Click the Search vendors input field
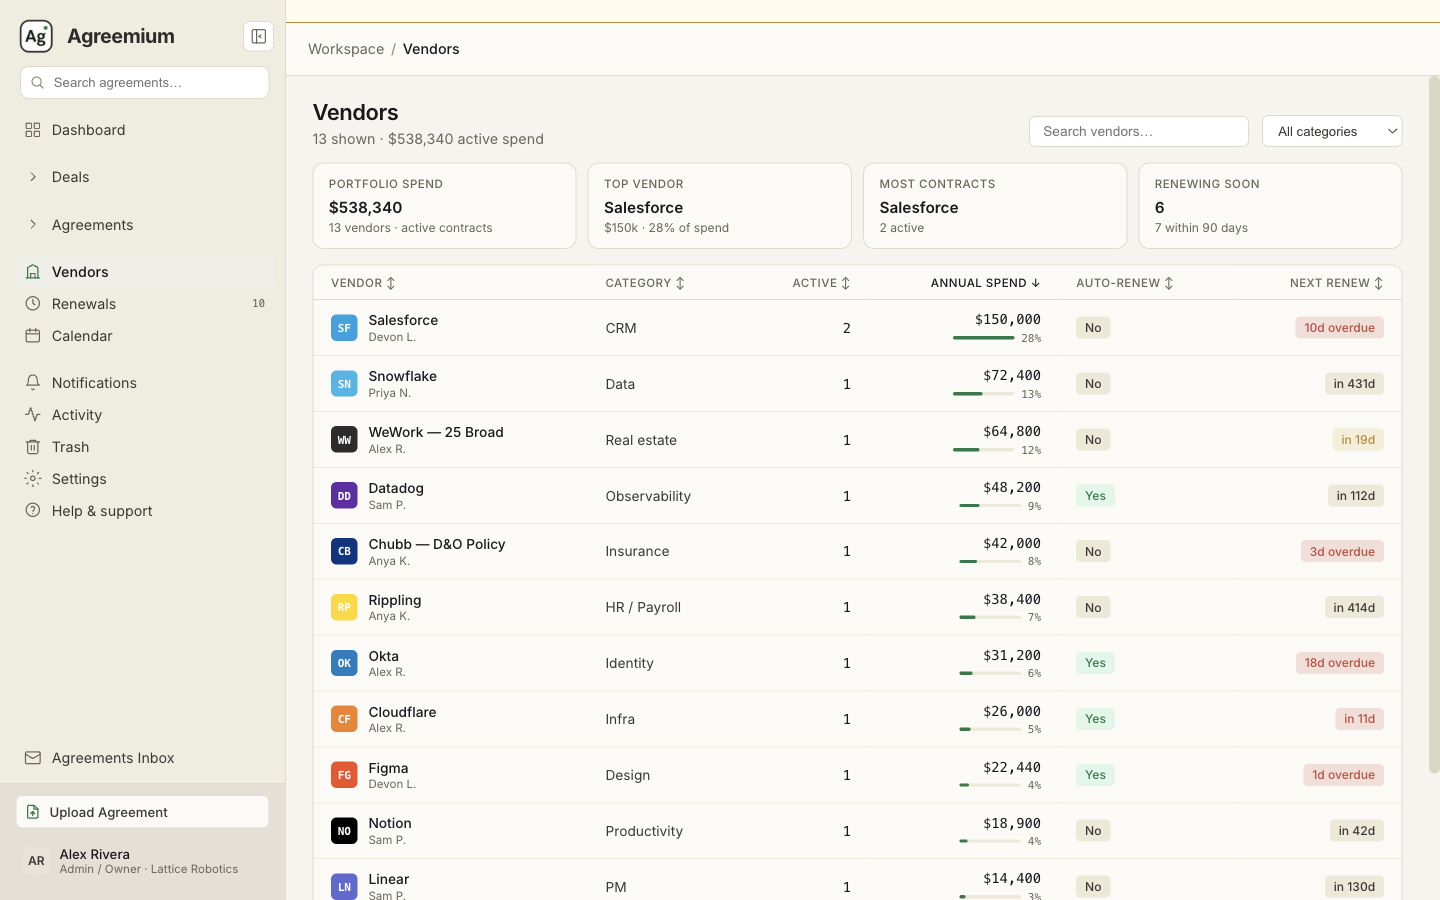The image size is (1440, 900). (x=1139, y=131)
